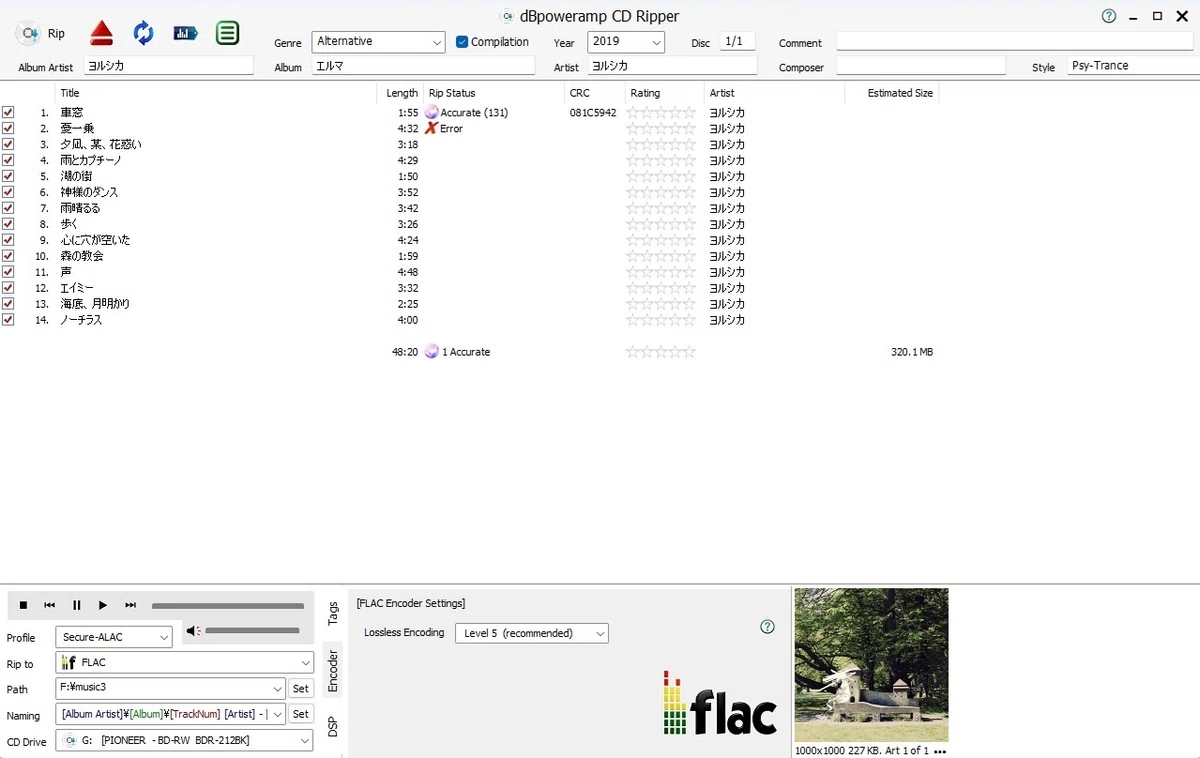Open the Genre dropdown showing Alternative
This screenshot has height=758, width=1200.
378,42
